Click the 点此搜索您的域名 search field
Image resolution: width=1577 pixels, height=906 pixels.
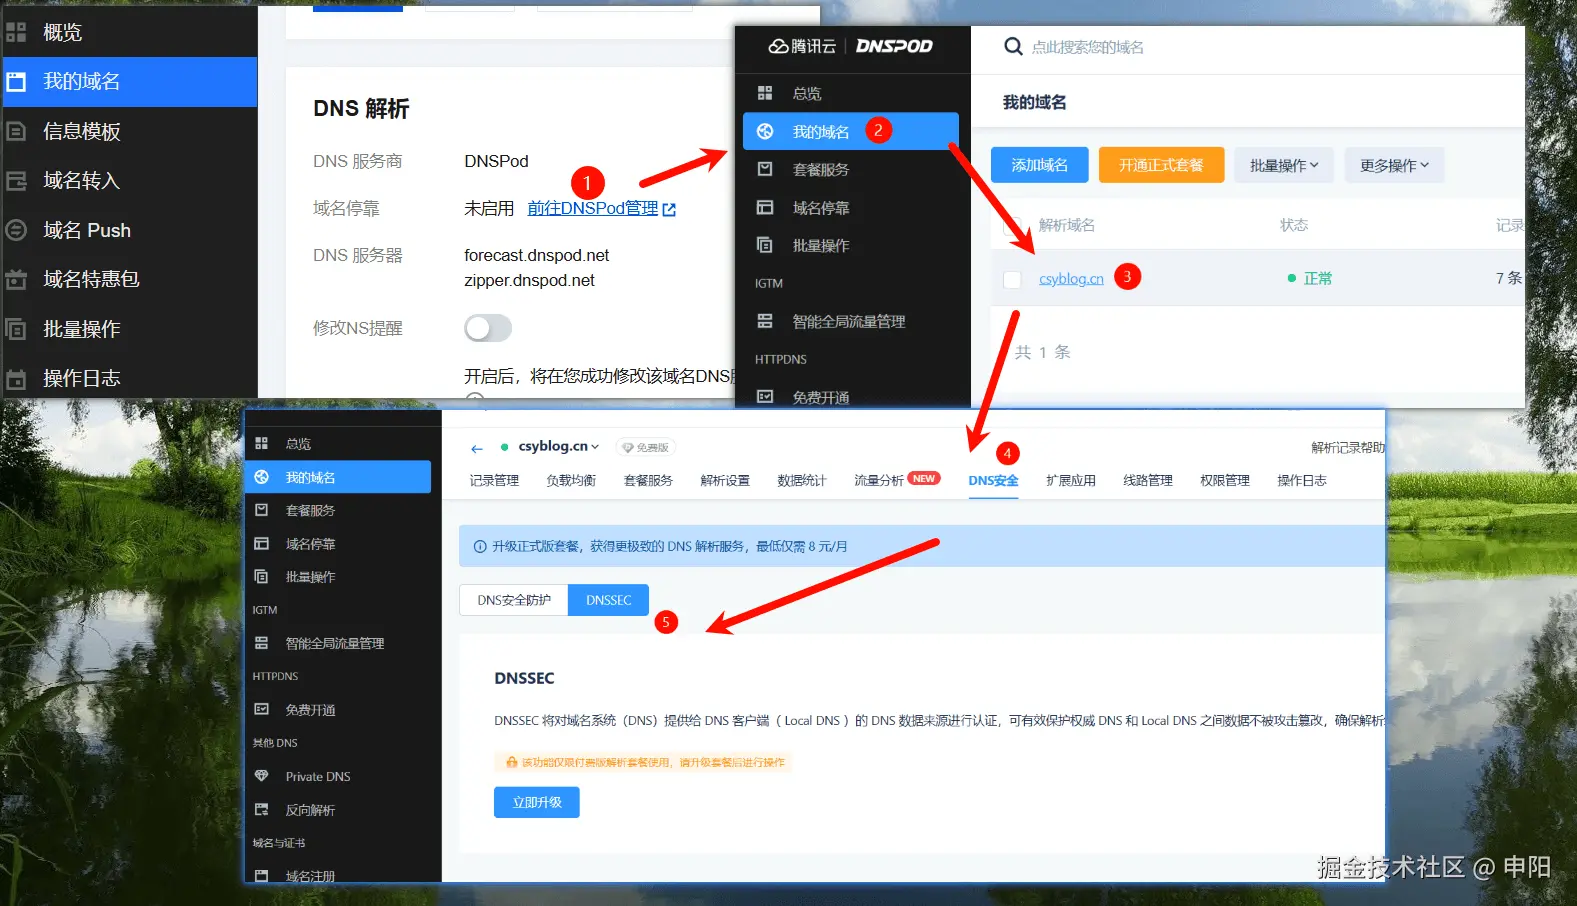click(x=1087, y=47)
